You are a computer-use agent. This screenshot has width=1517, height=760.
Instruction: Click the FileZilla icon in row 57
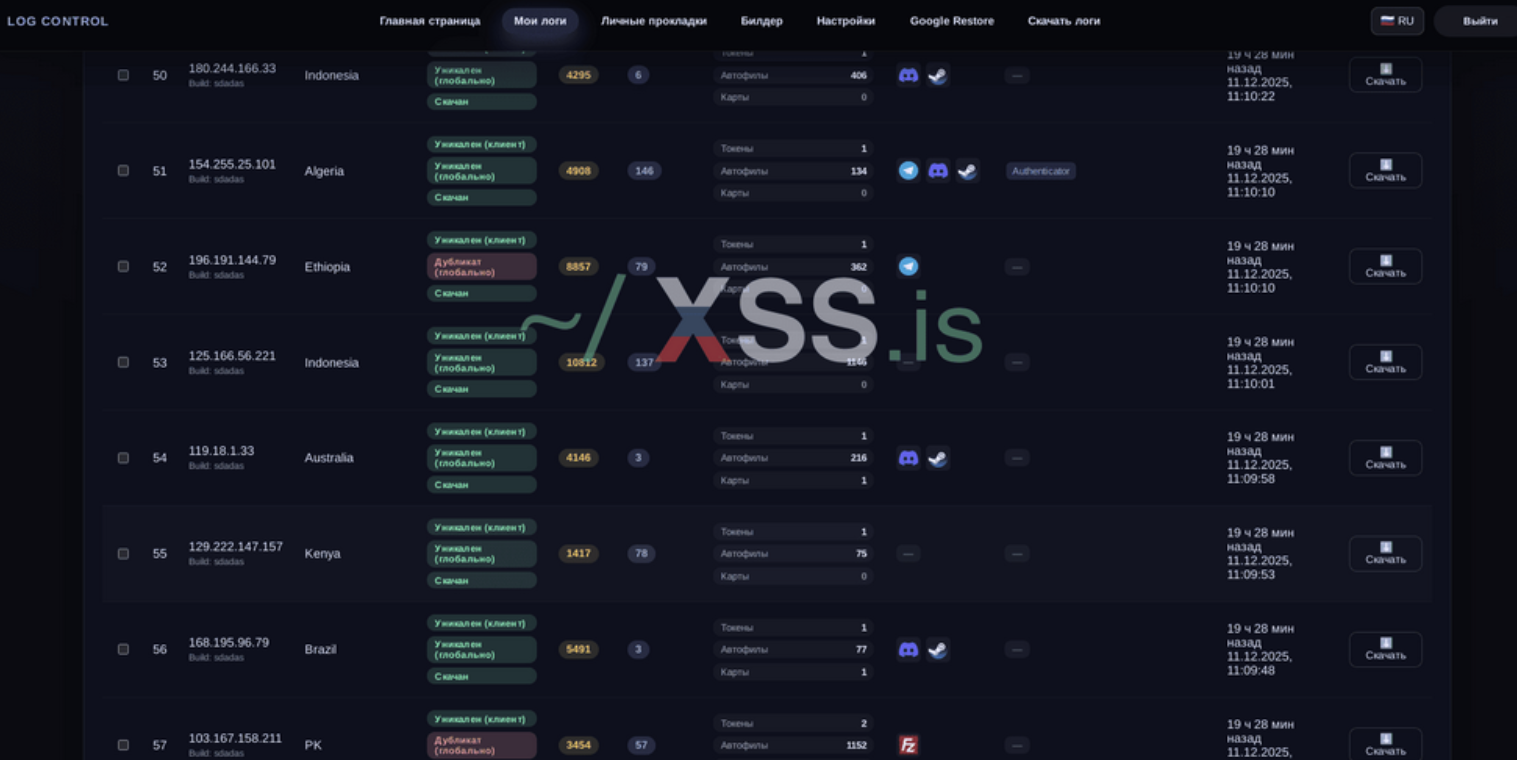pyautogui.click(x=908, y=745)
